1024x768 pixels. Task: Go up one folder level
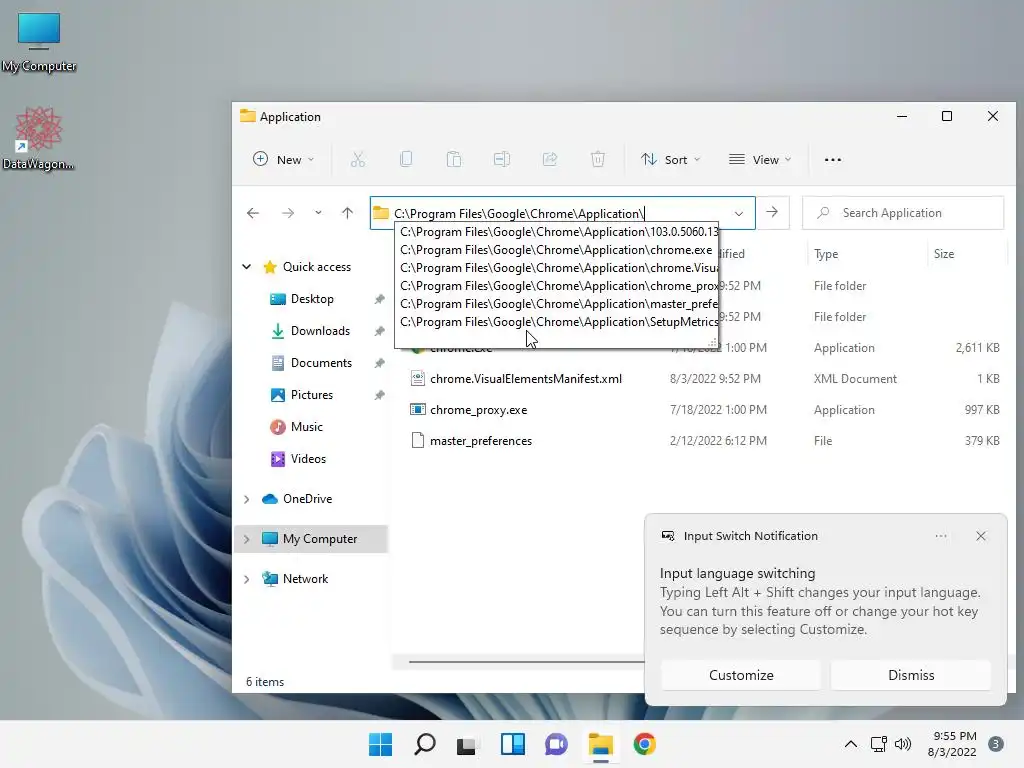coord(347,213)
